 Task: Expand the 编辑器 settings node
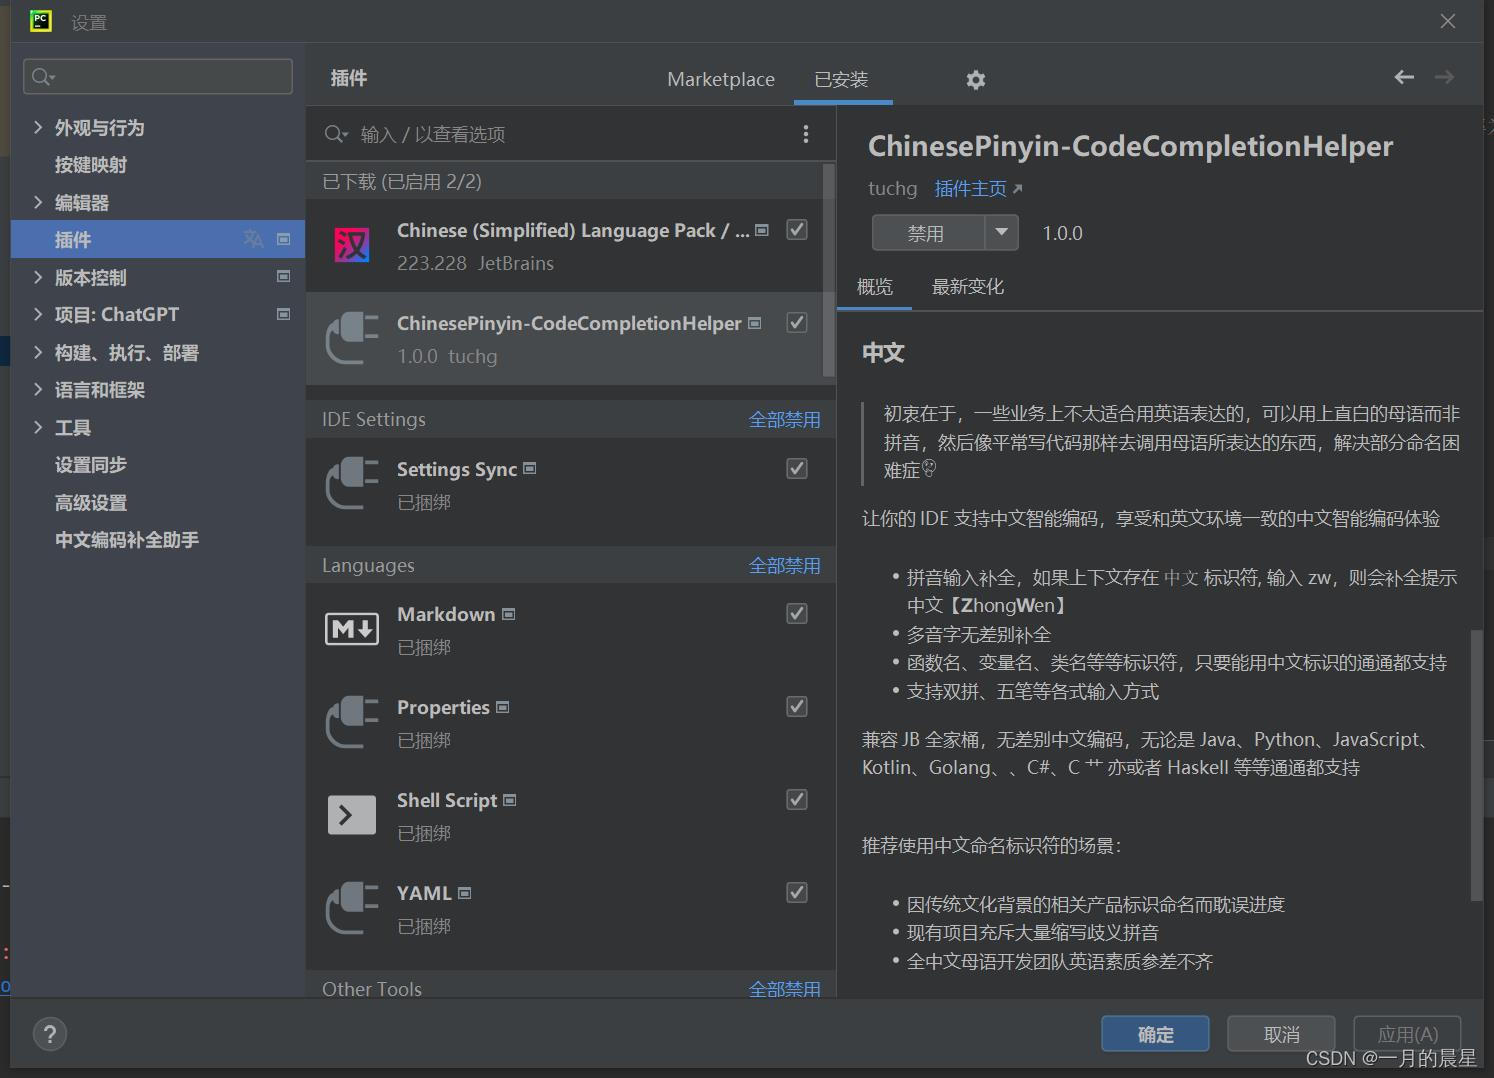click(38, 202)
